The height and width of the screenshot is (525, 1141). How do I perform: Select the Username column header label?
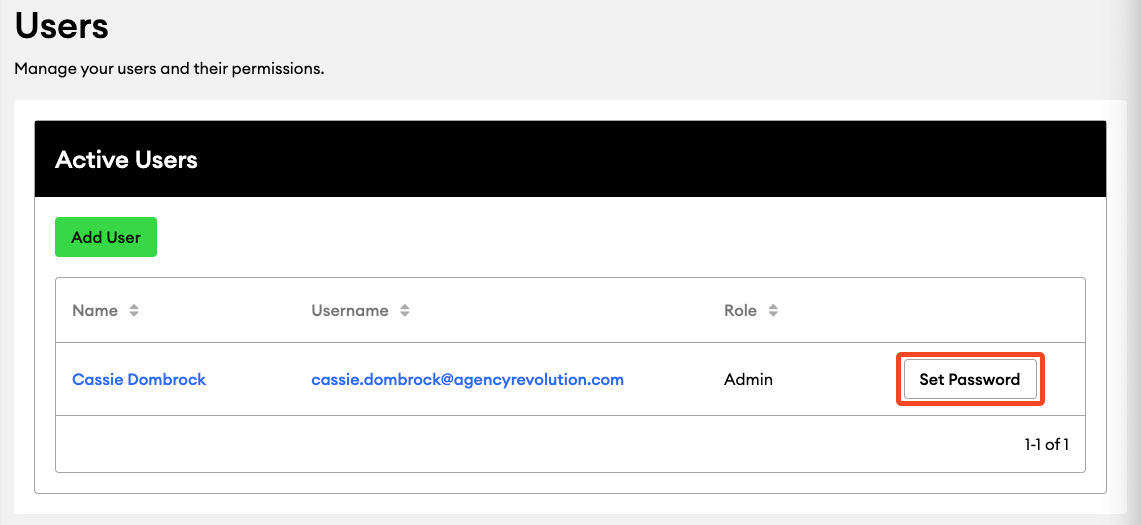pos(350,310)
